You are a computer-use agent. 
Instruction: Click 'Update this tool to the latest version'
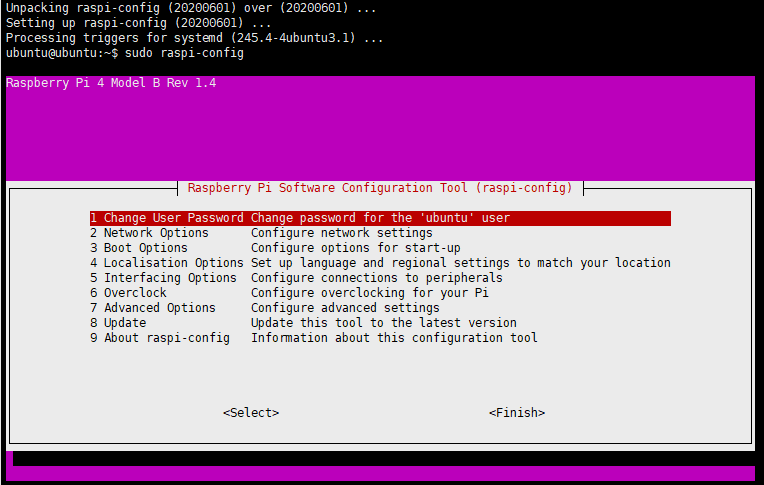click(x=384, y=323)
